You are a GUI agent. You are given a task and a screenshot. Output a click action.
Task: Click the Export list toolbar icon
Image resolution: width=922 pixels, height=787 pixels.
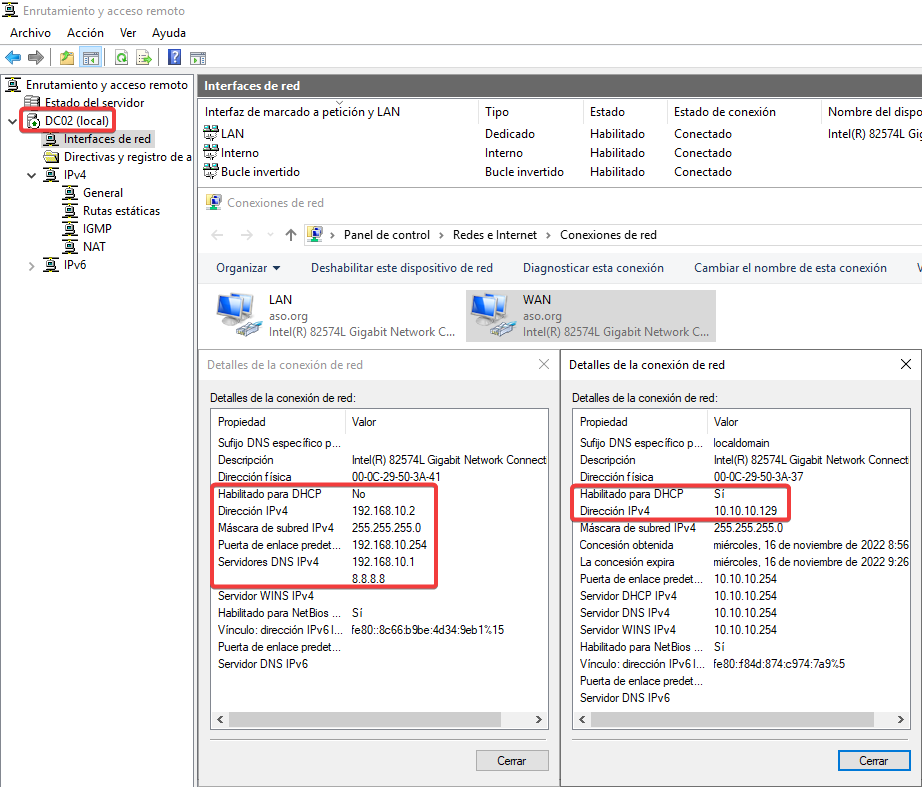pyautogui.click(x=144, y=57)
